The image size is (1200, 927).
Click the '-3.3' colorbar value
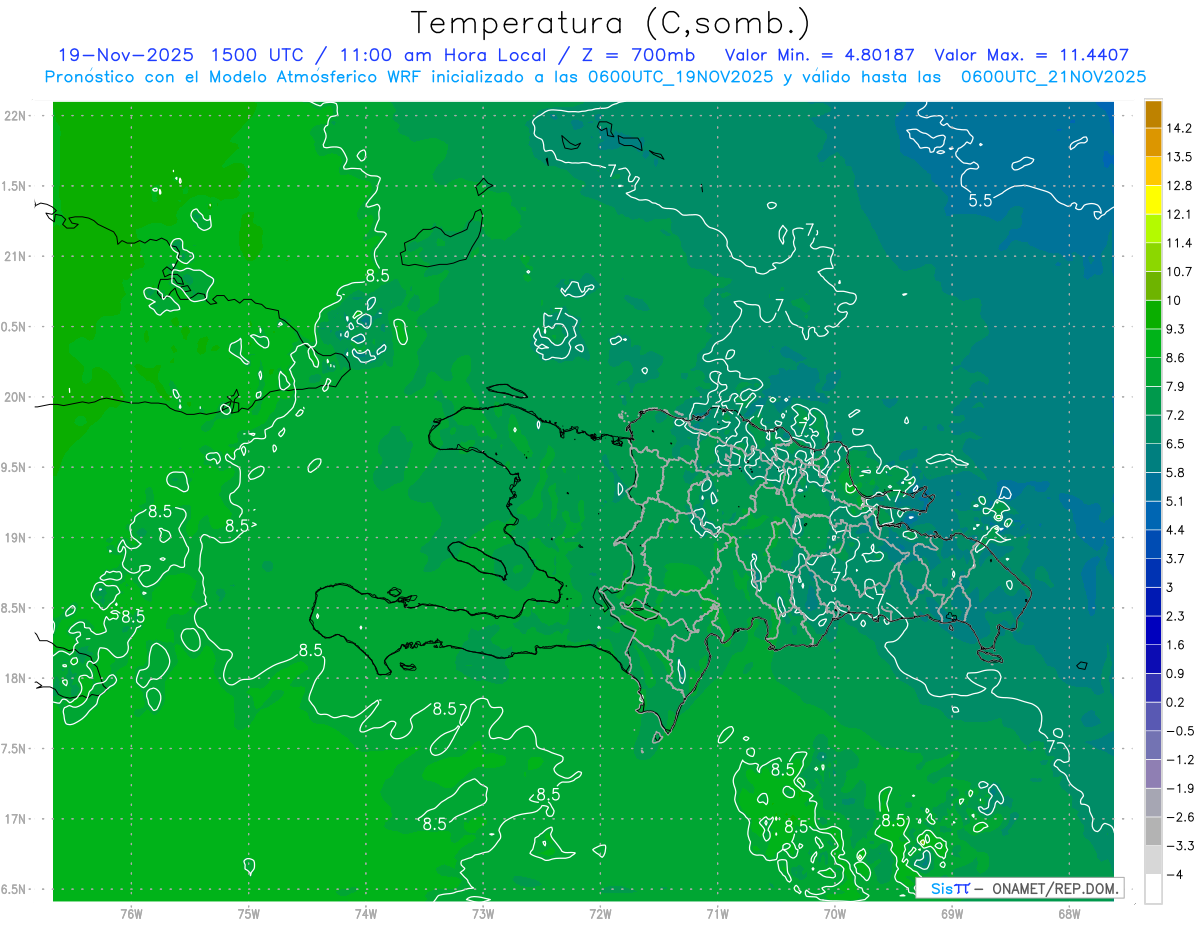click(x=1180, y=845)
